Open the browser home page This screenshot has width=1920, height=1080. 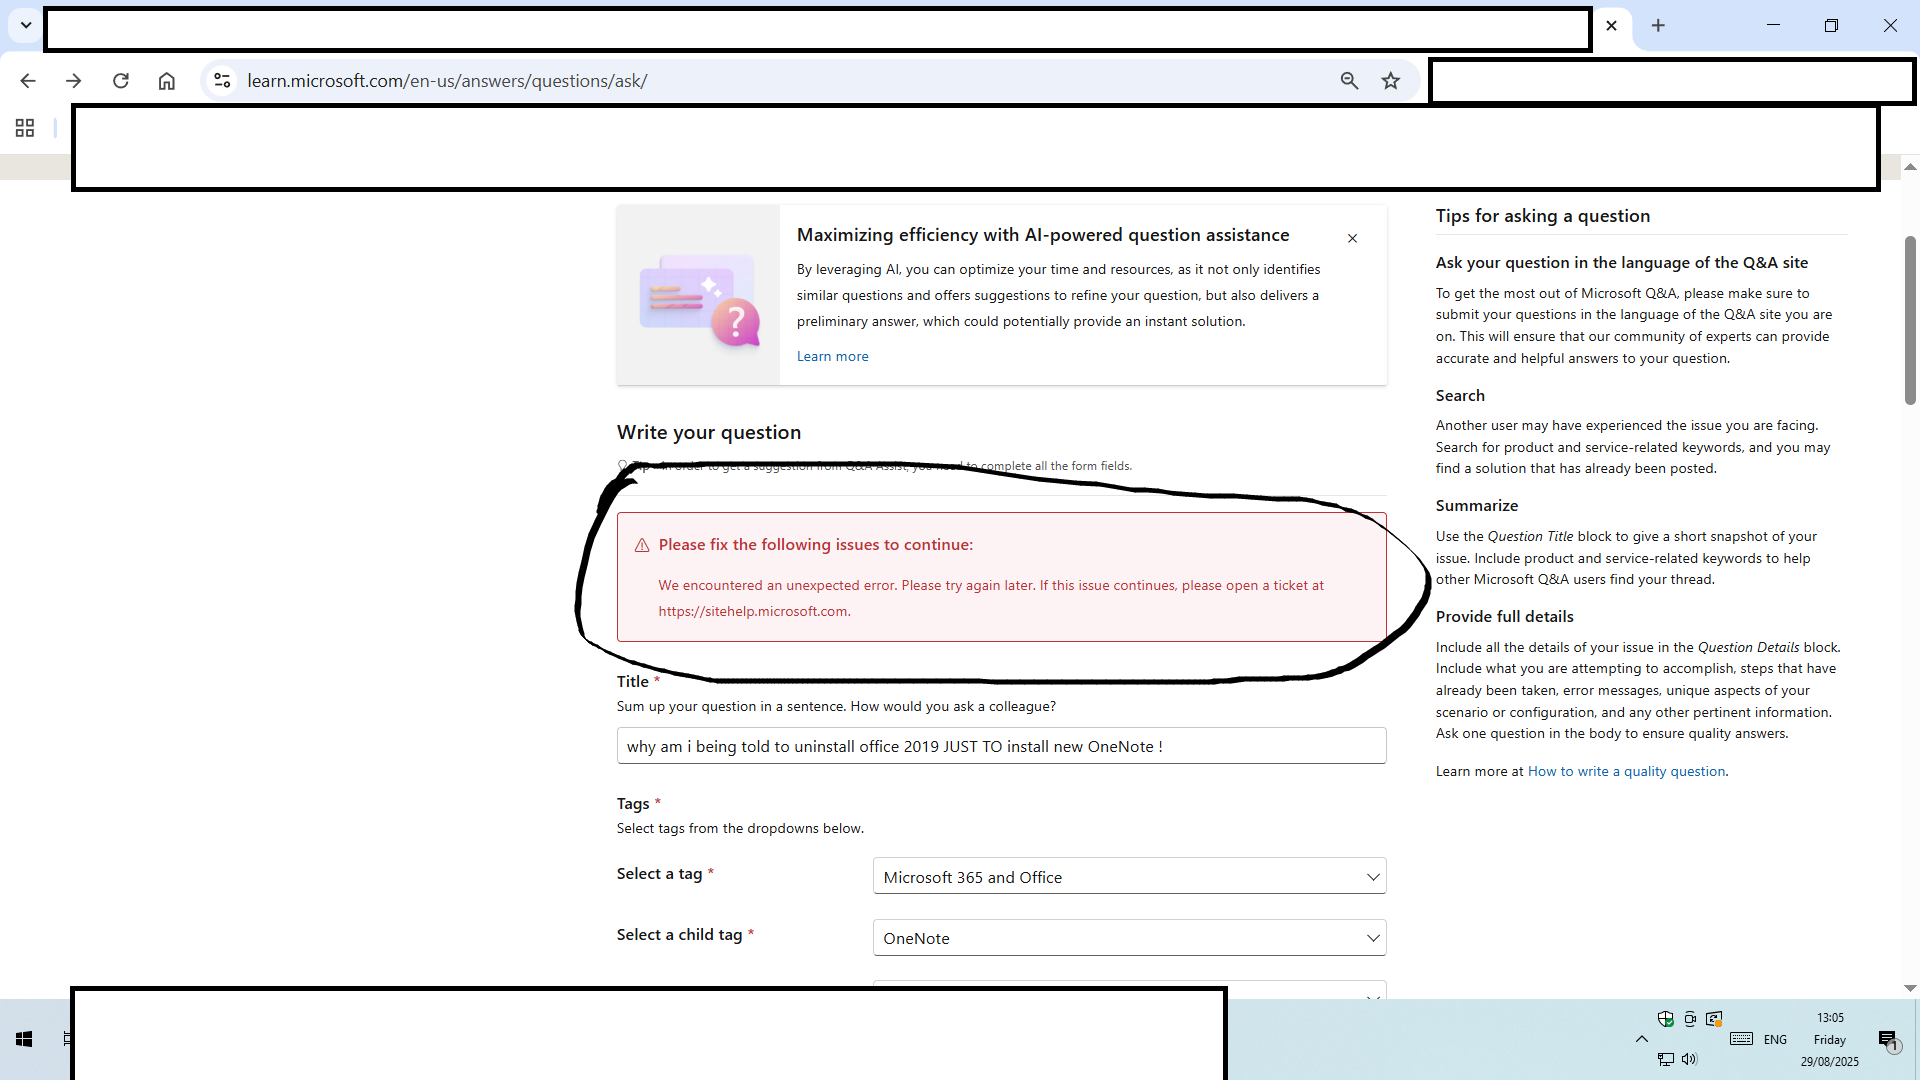tap(167, 81)
